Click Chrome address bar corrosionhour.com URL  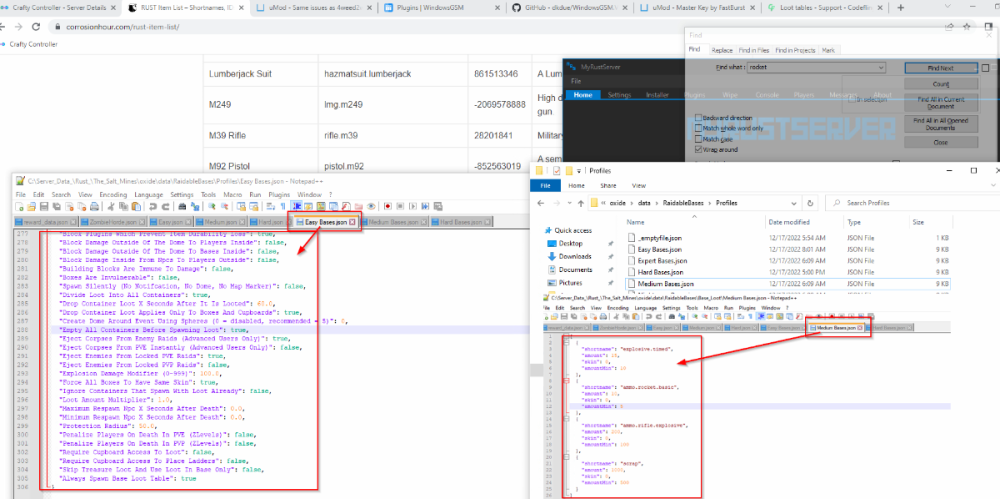tap(124, 27)
